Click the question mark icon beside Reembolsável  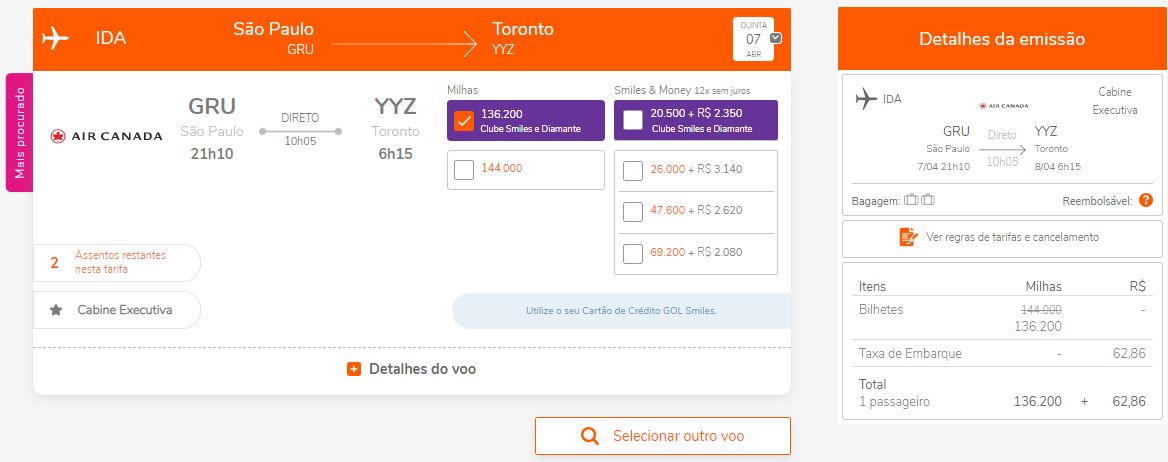point(1146,200)
